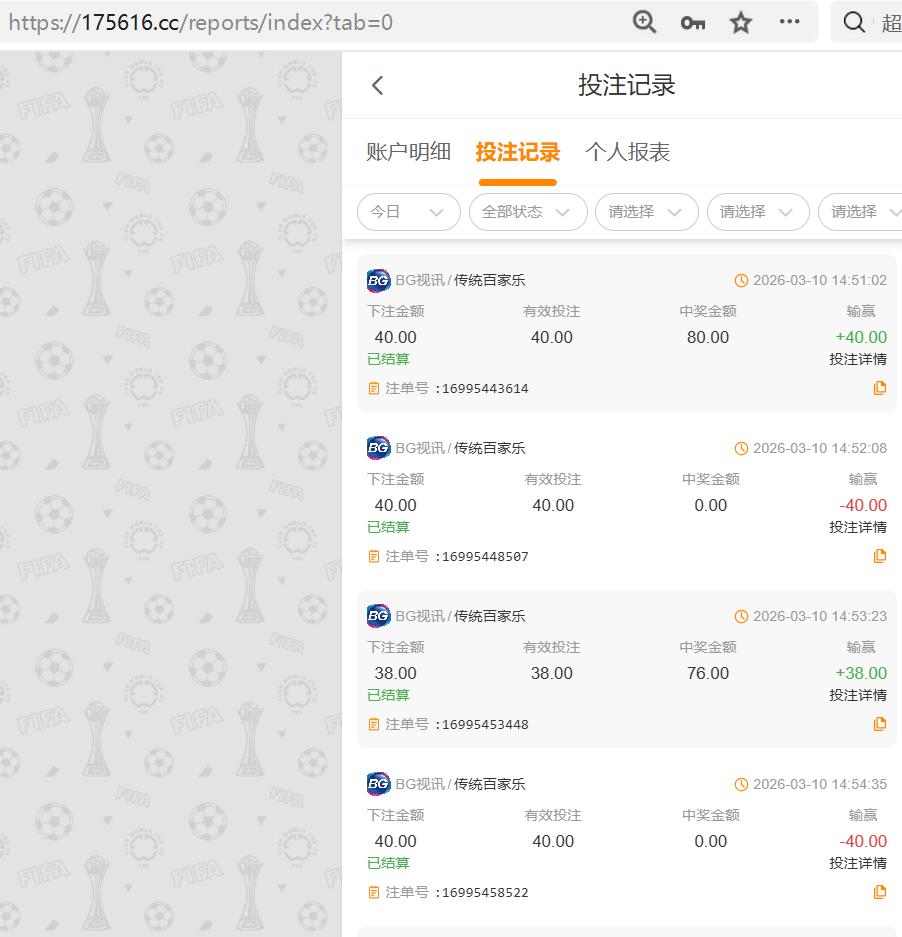Switch to the 账户明细 tab

tap(410, 151)
